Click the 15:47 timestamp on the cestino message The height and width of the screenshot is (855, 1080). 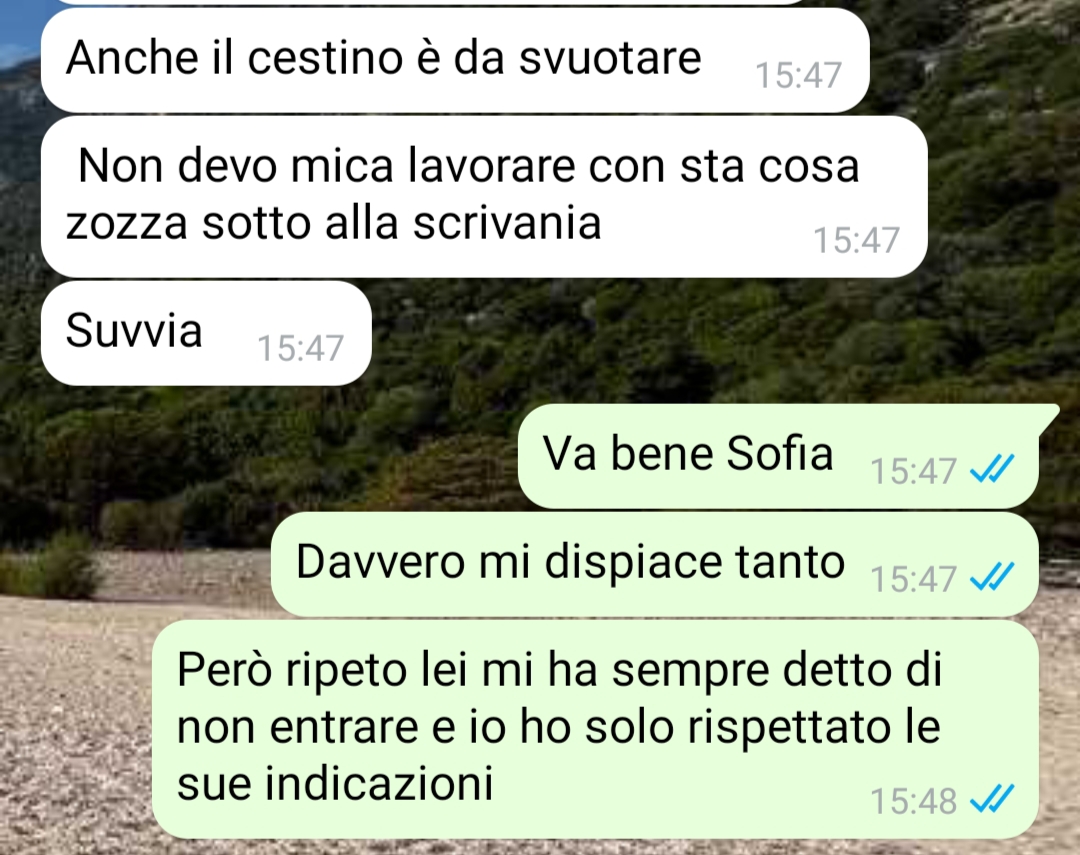point(798,75)
